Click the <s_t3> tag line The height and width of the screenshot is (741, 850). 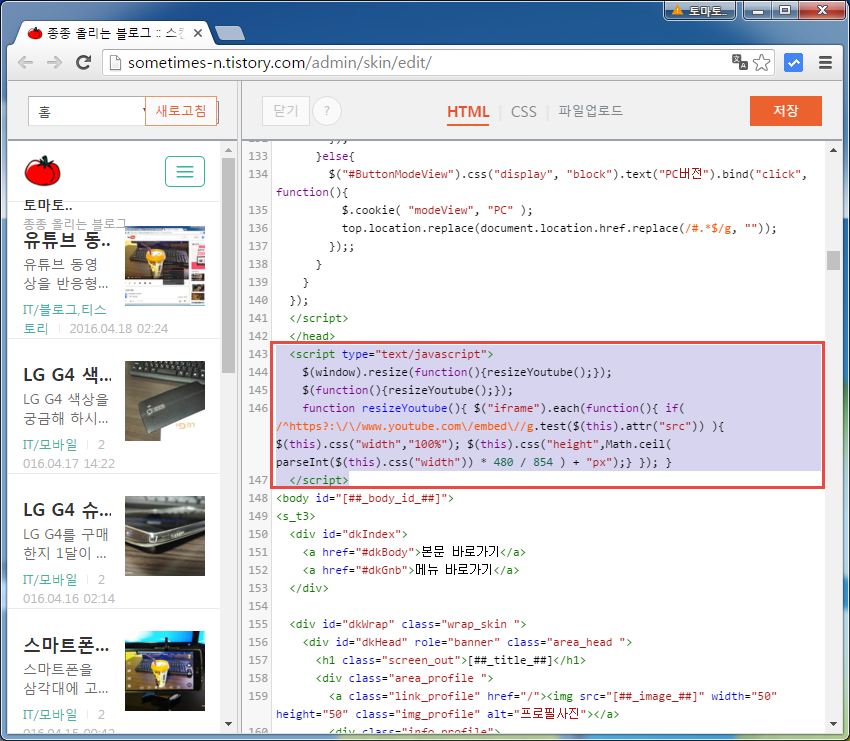pos(295,516)
